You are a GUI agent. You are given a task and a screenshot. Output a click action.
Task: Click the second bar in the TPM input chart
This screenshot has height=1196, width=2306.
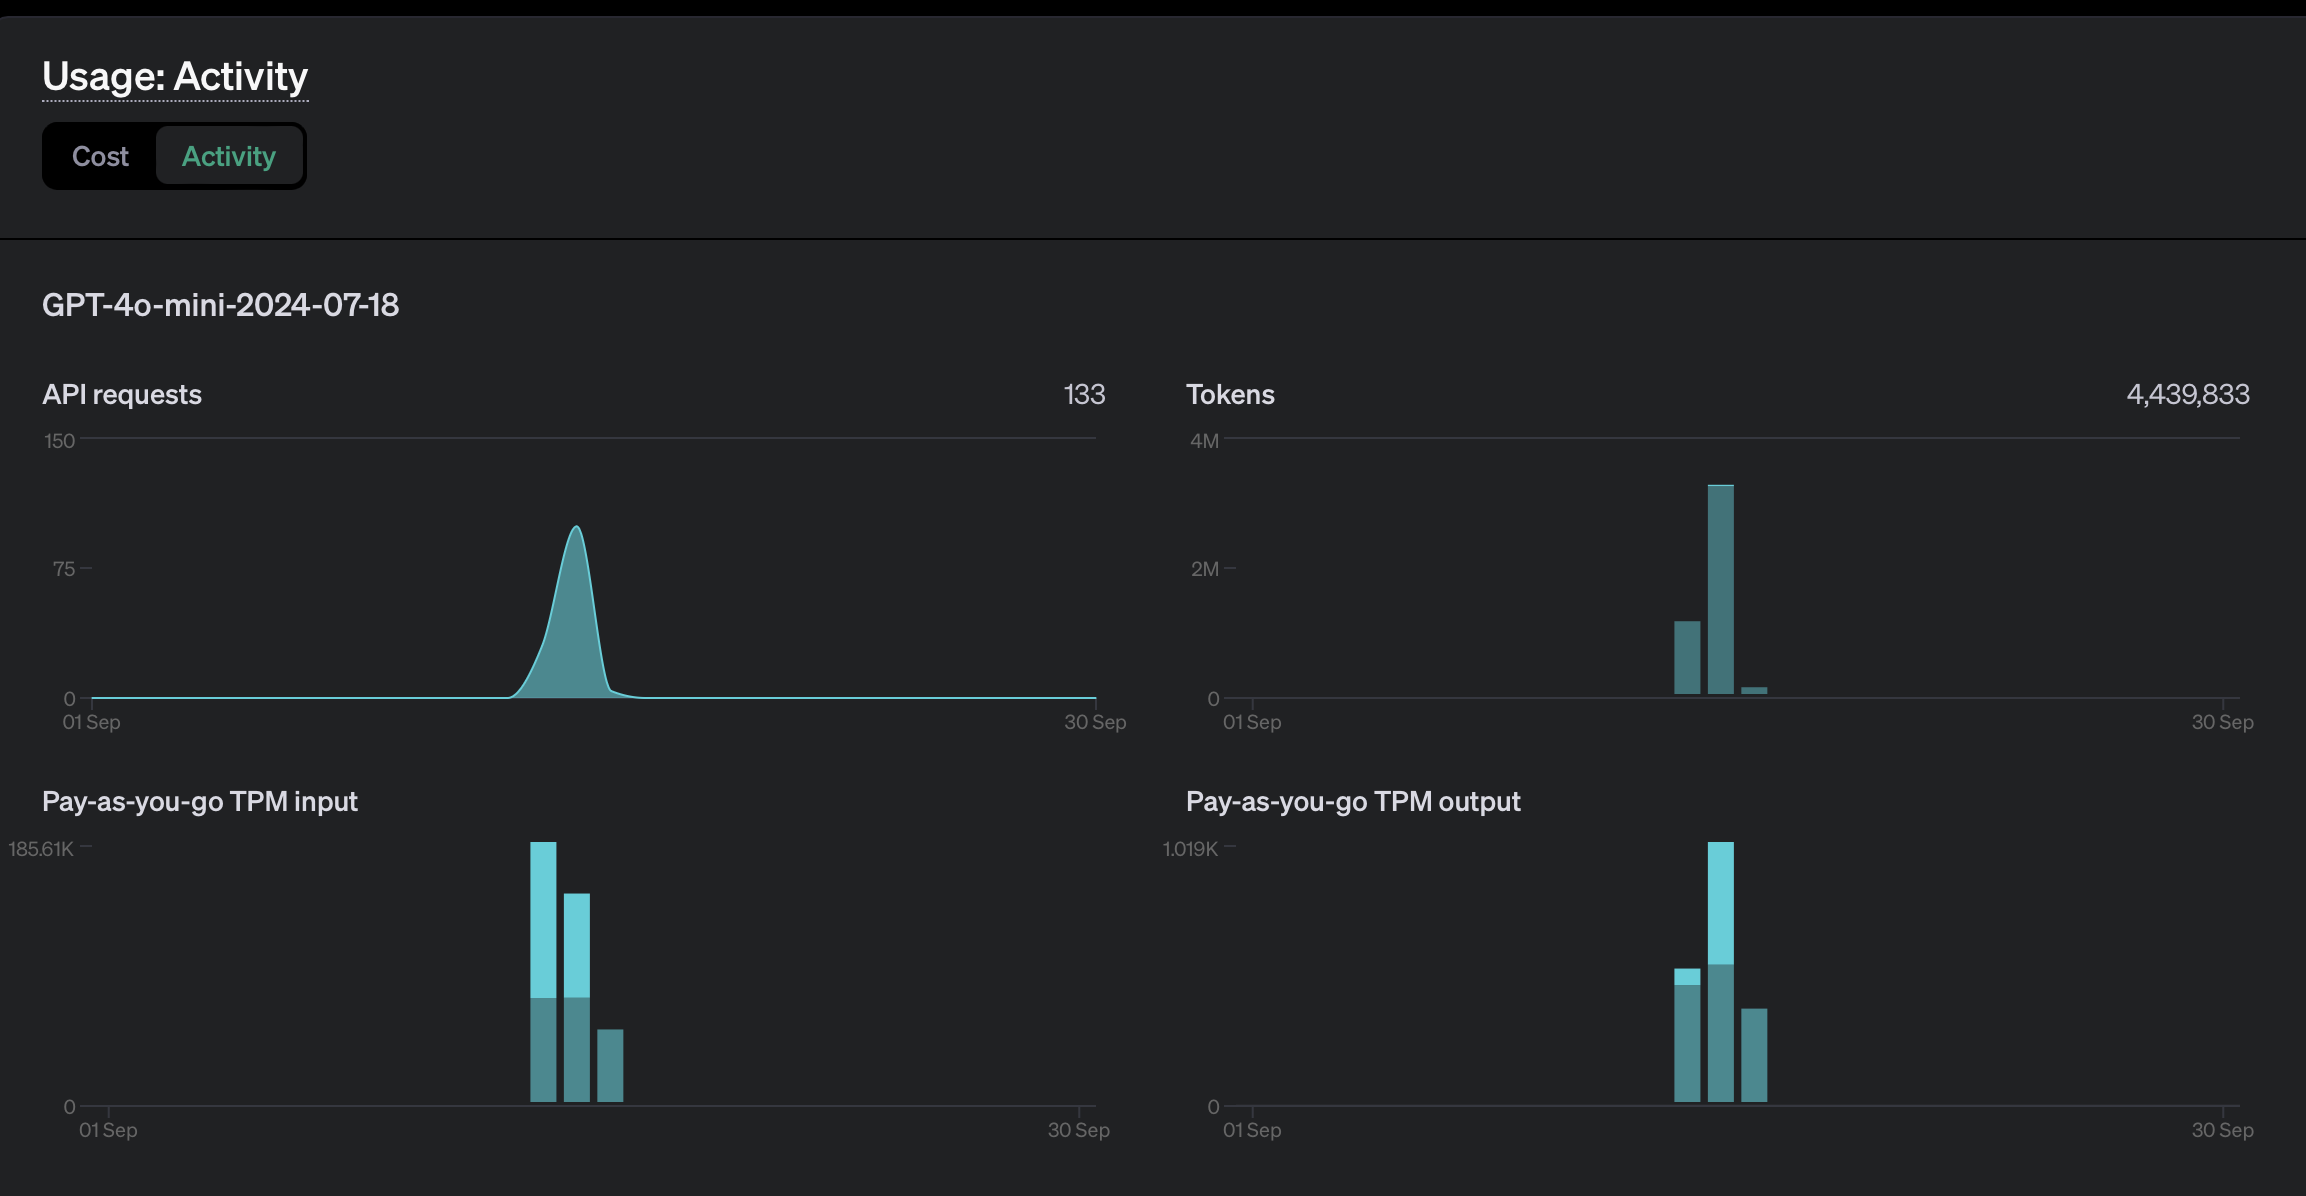pos(577,997)
